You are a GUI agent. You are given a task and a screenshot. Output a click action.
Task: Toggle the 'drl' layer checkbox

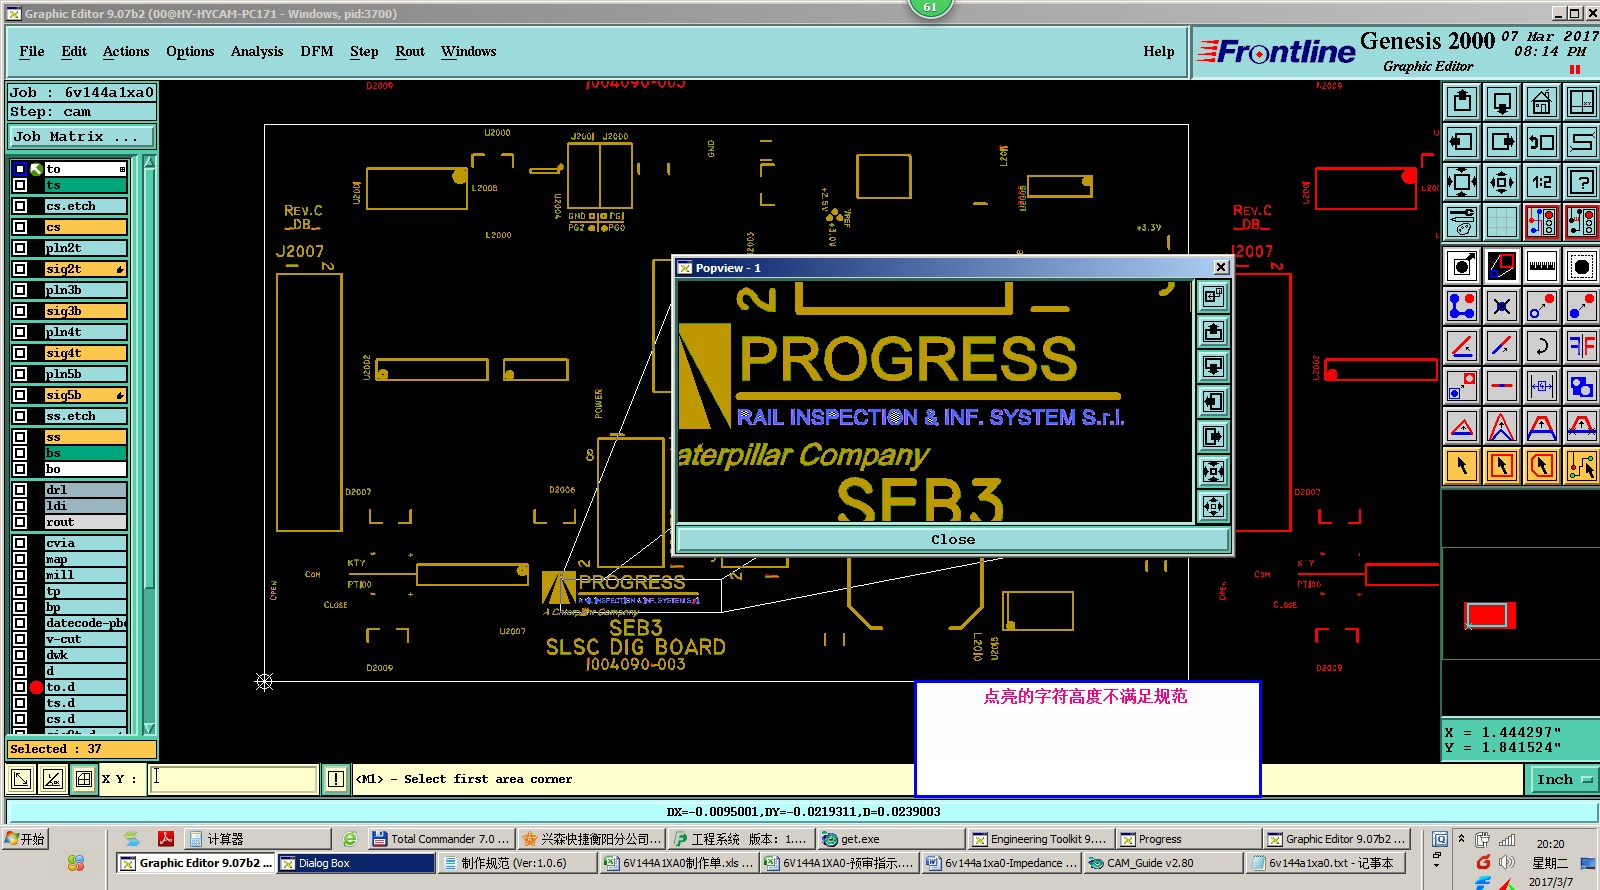20,490
